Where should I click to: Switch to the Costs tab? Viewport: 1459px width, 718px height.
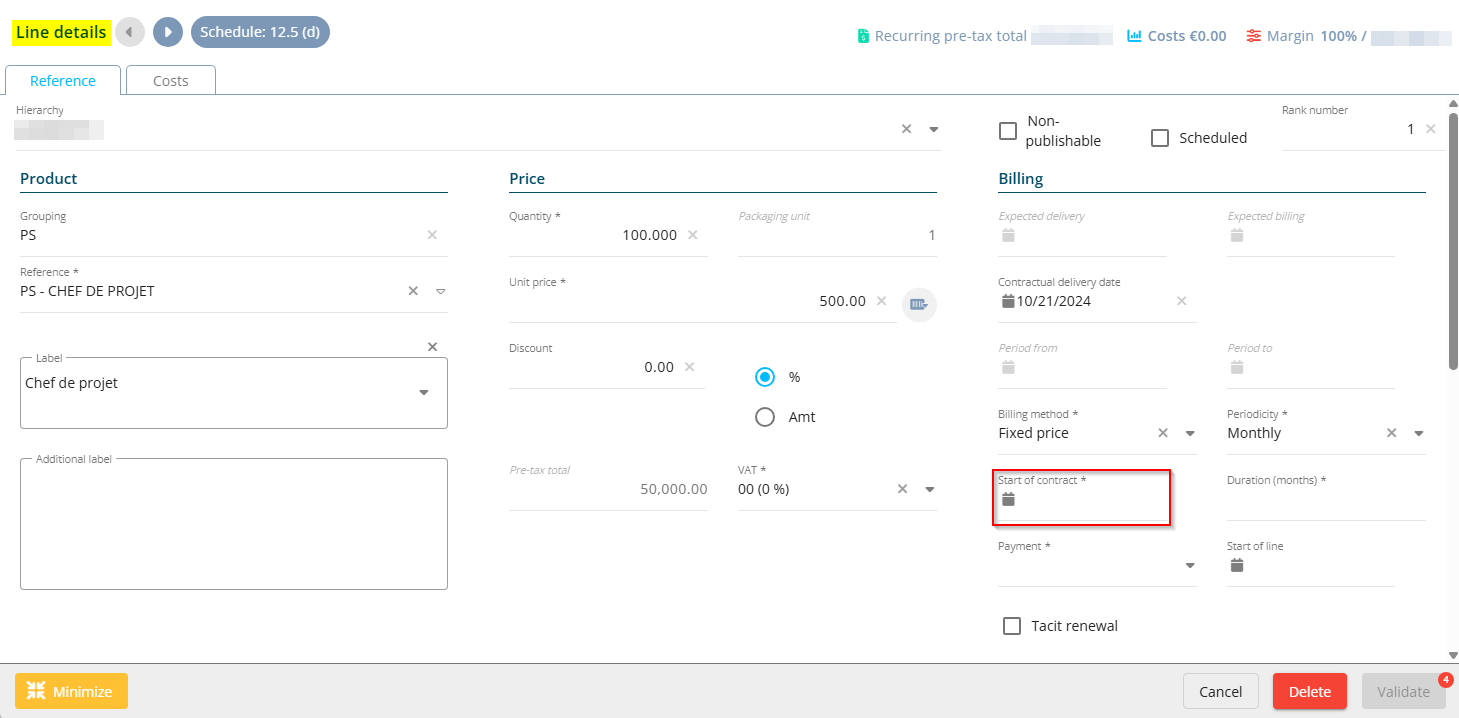point(171,81)
